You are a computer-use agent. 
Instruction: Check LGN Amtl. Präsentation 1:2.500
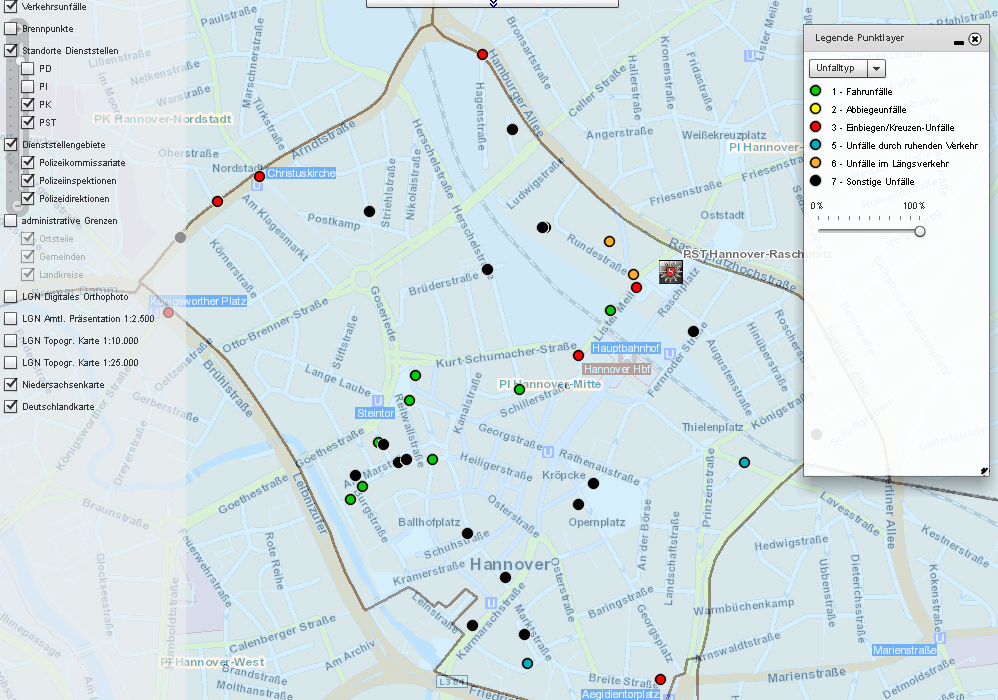coord(11,318)
